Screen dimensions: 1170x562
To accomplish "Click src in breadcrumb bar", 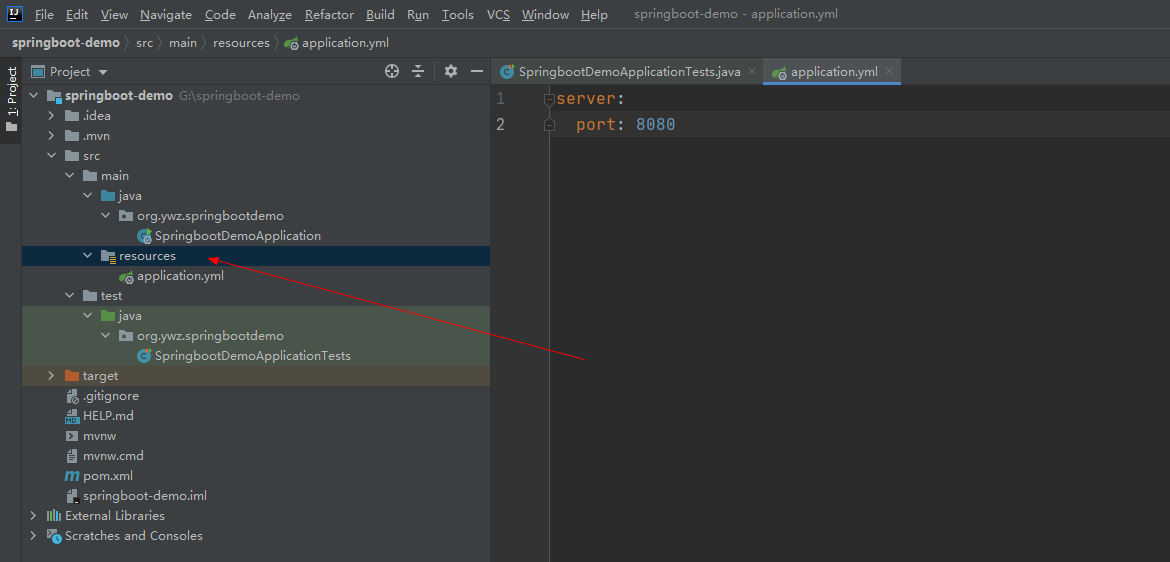I will pos(144,43).
